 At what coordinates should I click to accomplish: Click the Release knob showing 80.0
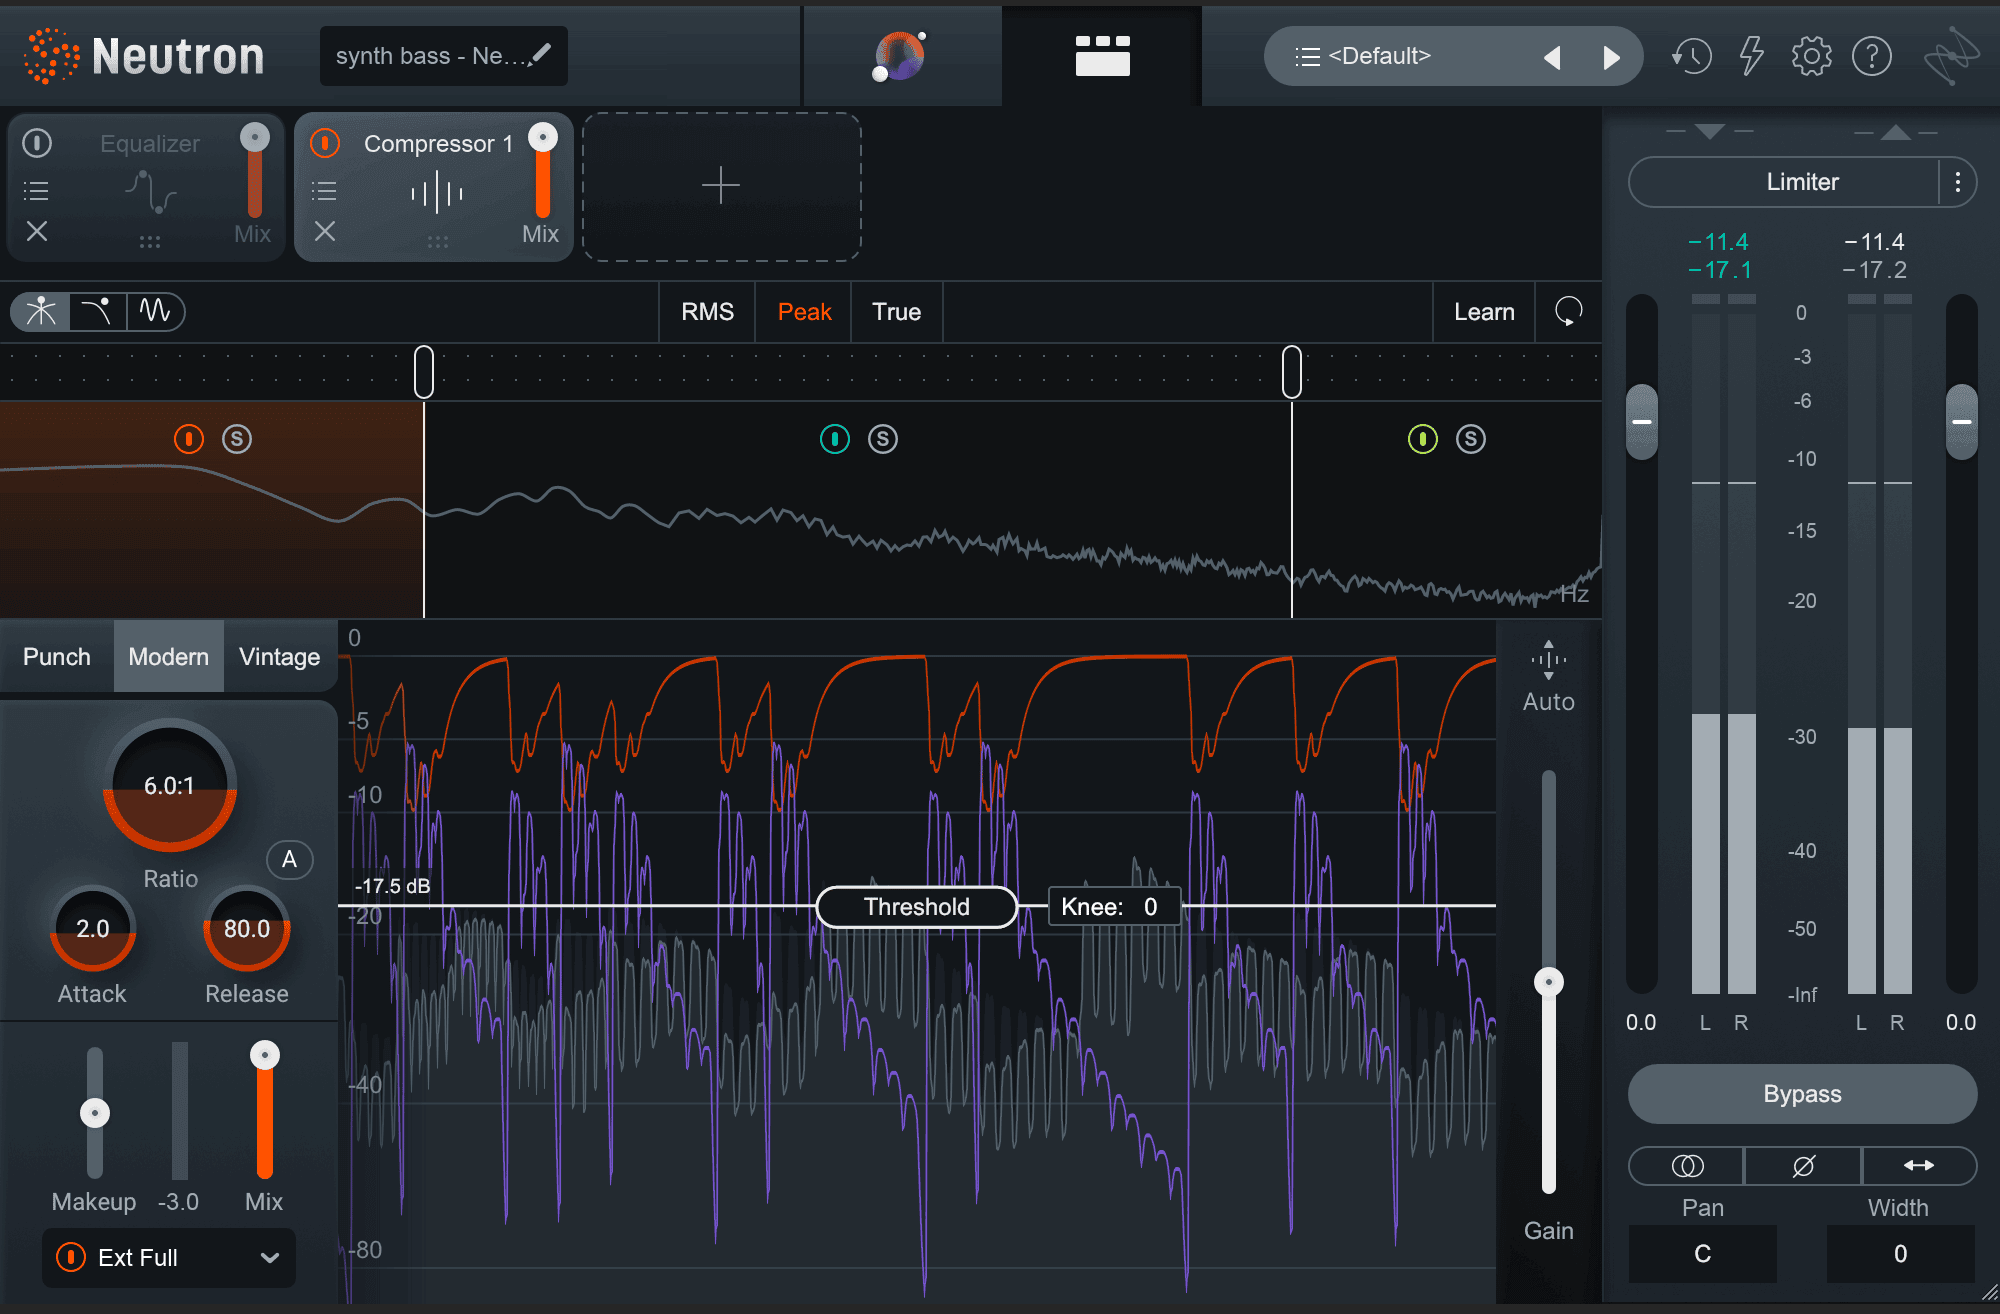click(247, 930)
